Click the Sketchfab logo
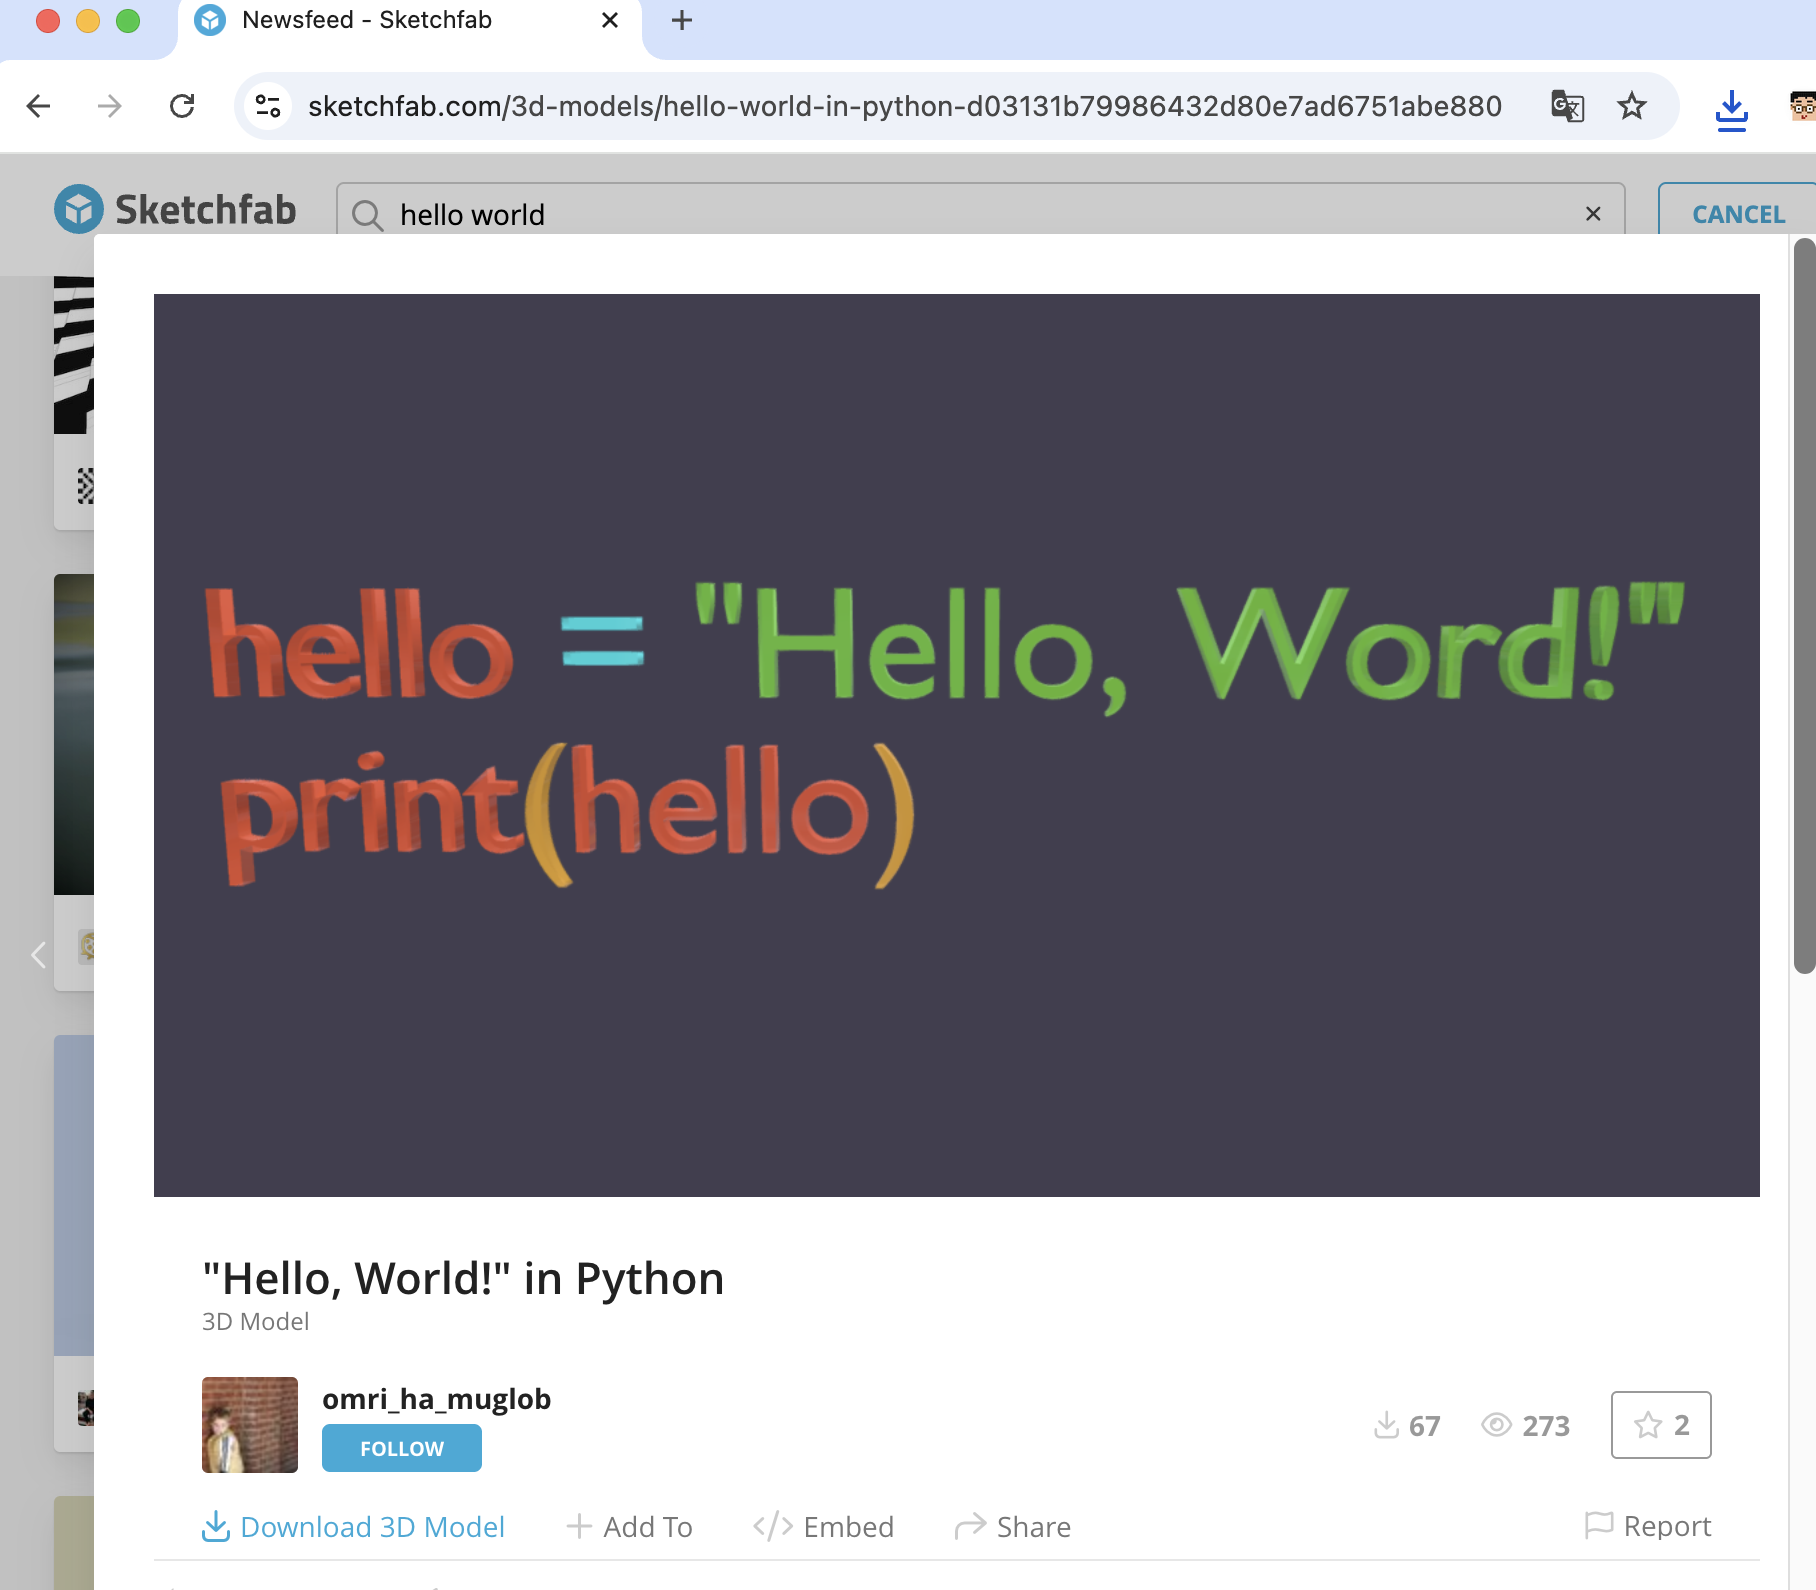 click(176, 210)
